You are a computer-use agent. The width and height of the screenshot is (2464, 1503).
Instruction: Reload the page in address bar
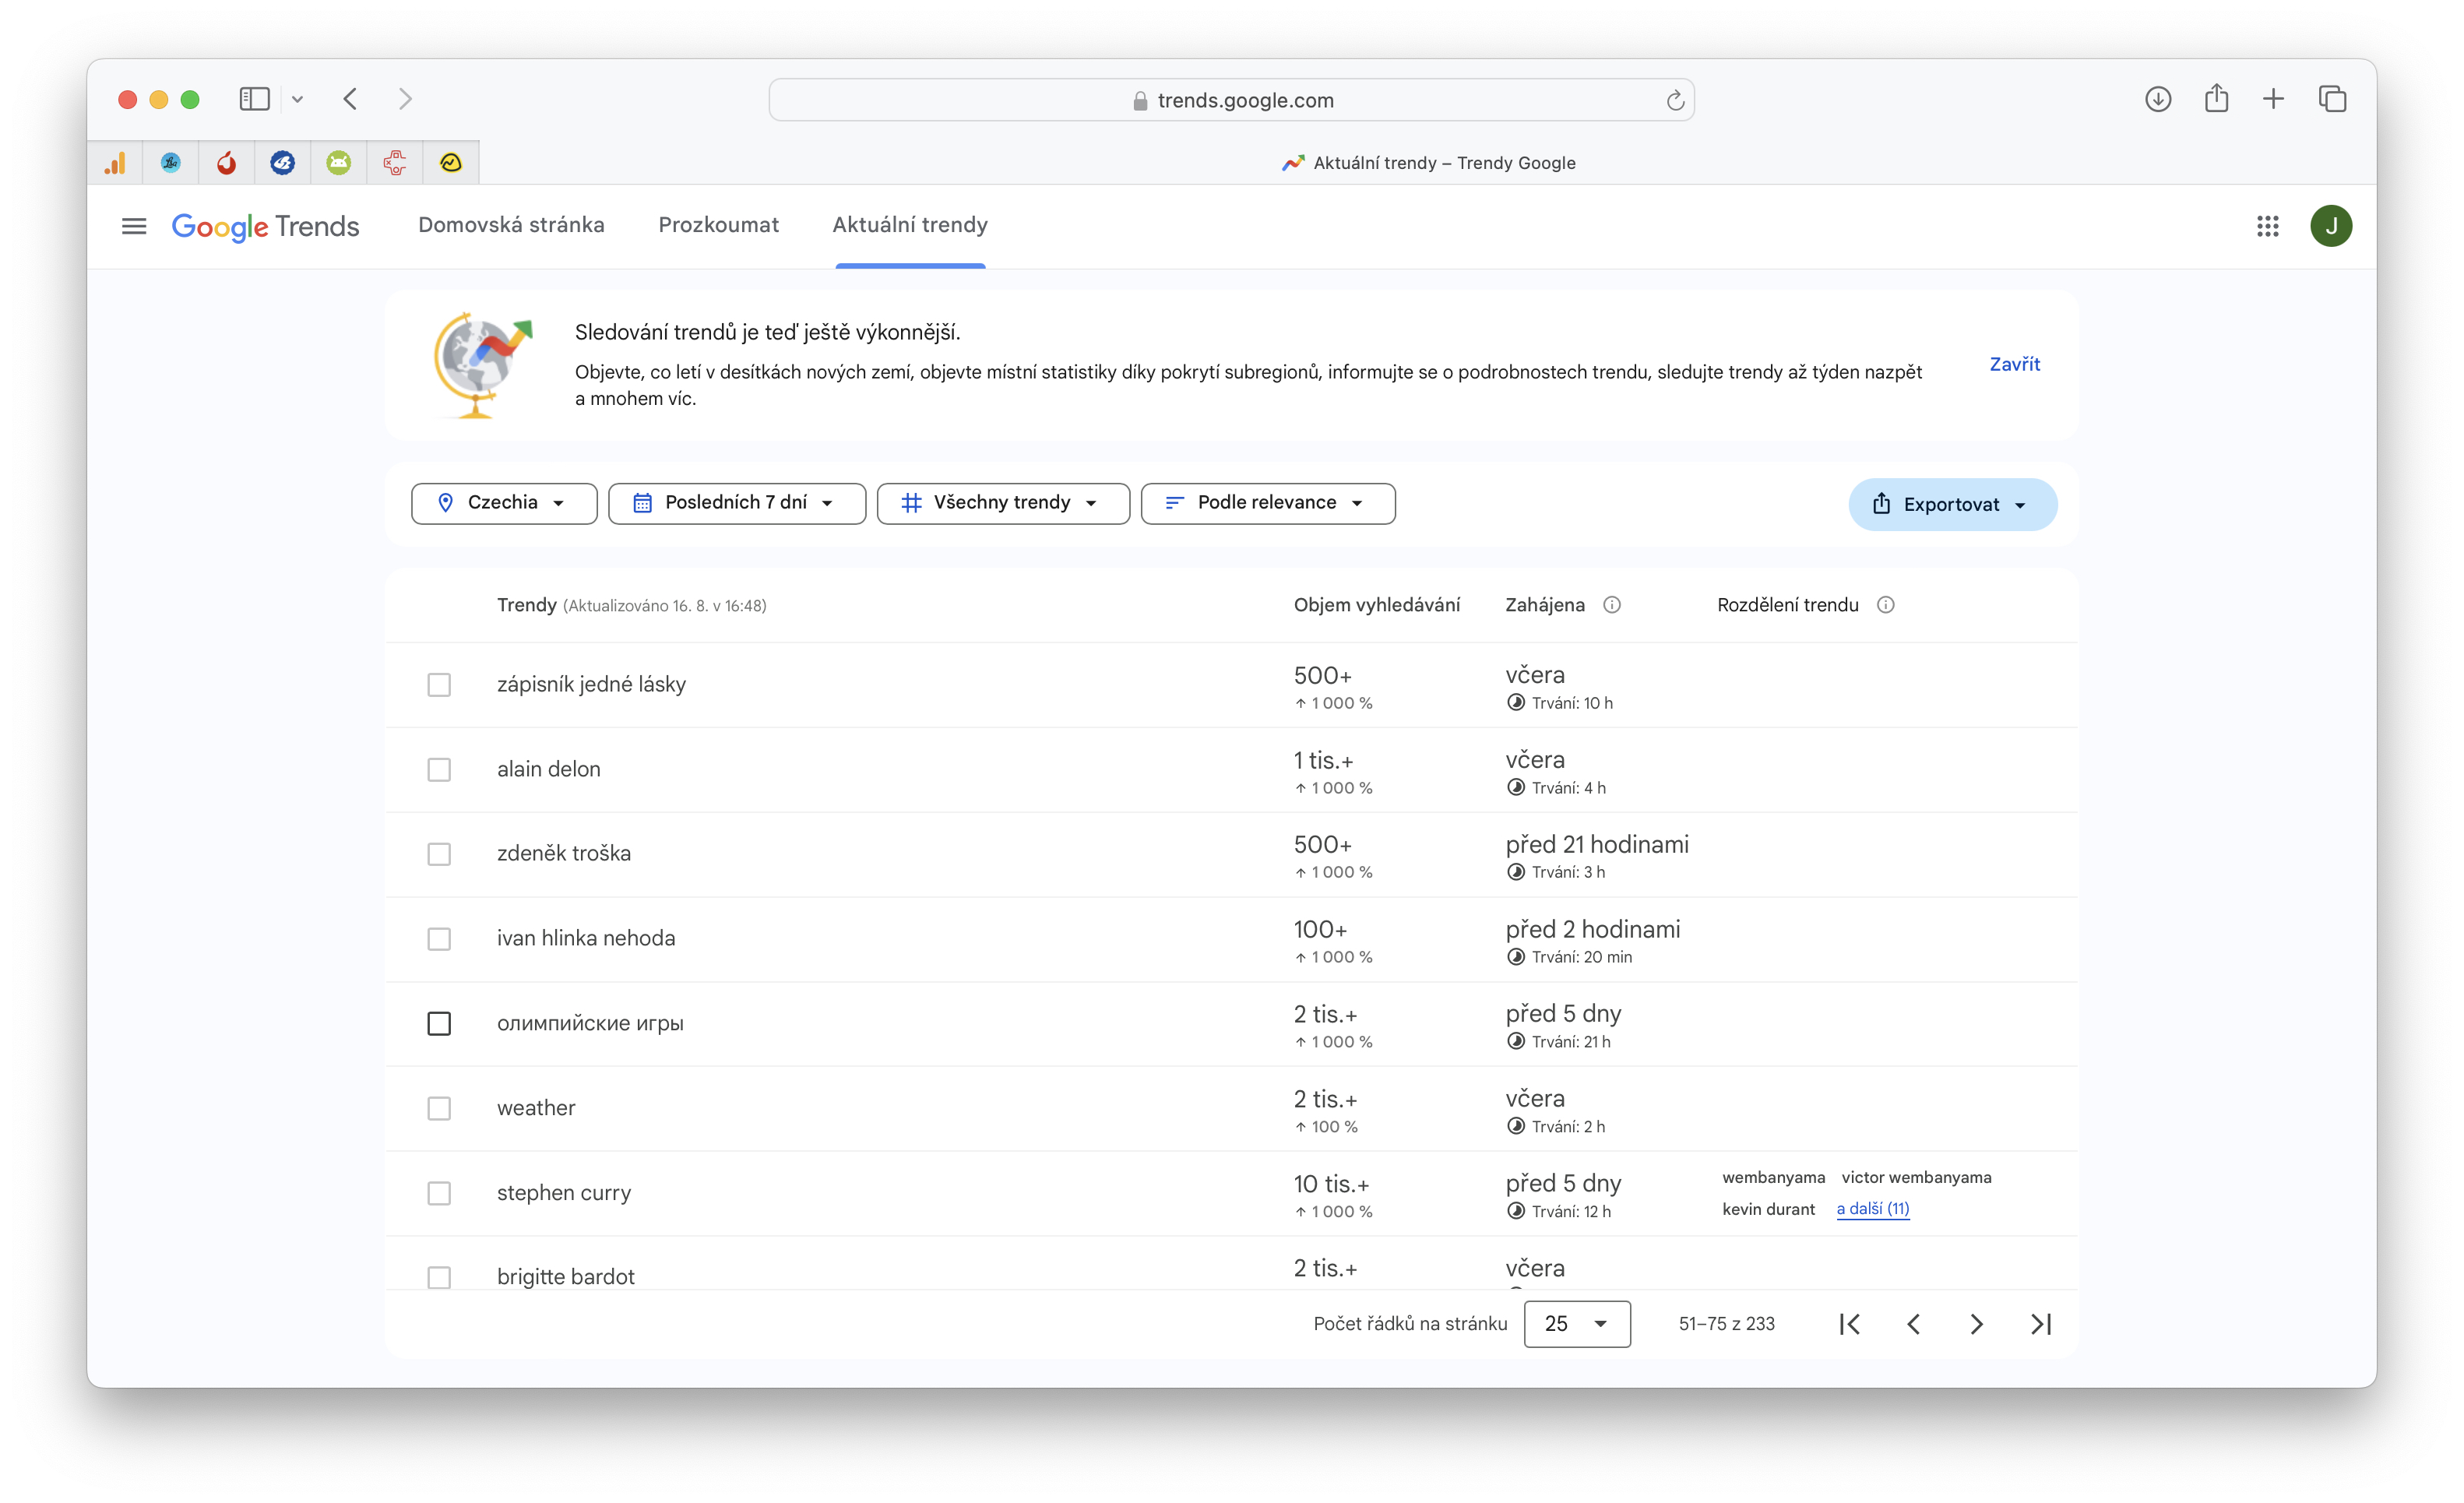click(1675, 100)
